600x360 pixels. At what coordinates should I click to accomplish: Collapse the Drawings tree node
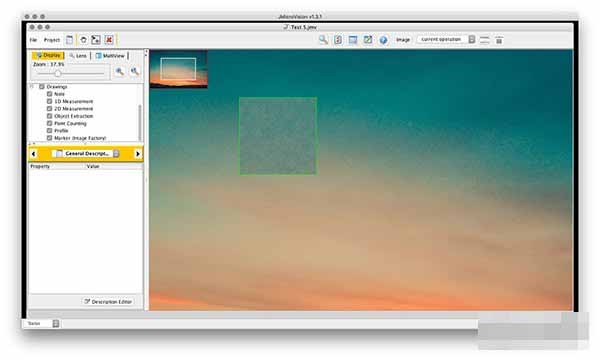pos(33,87)
